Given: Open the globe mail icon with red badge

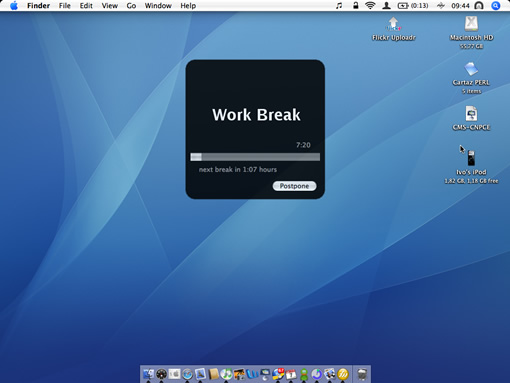Looking at the screenshot, I should coord(278,374).
